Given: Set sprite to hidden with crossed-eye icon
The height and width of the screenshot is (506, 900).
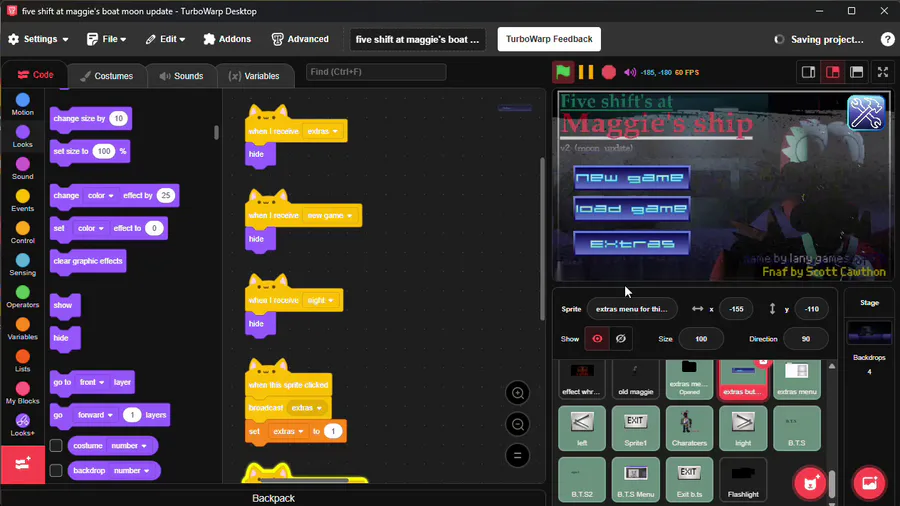Looking at the screenshot, I should pyautogui.click(x=621, y=338).
